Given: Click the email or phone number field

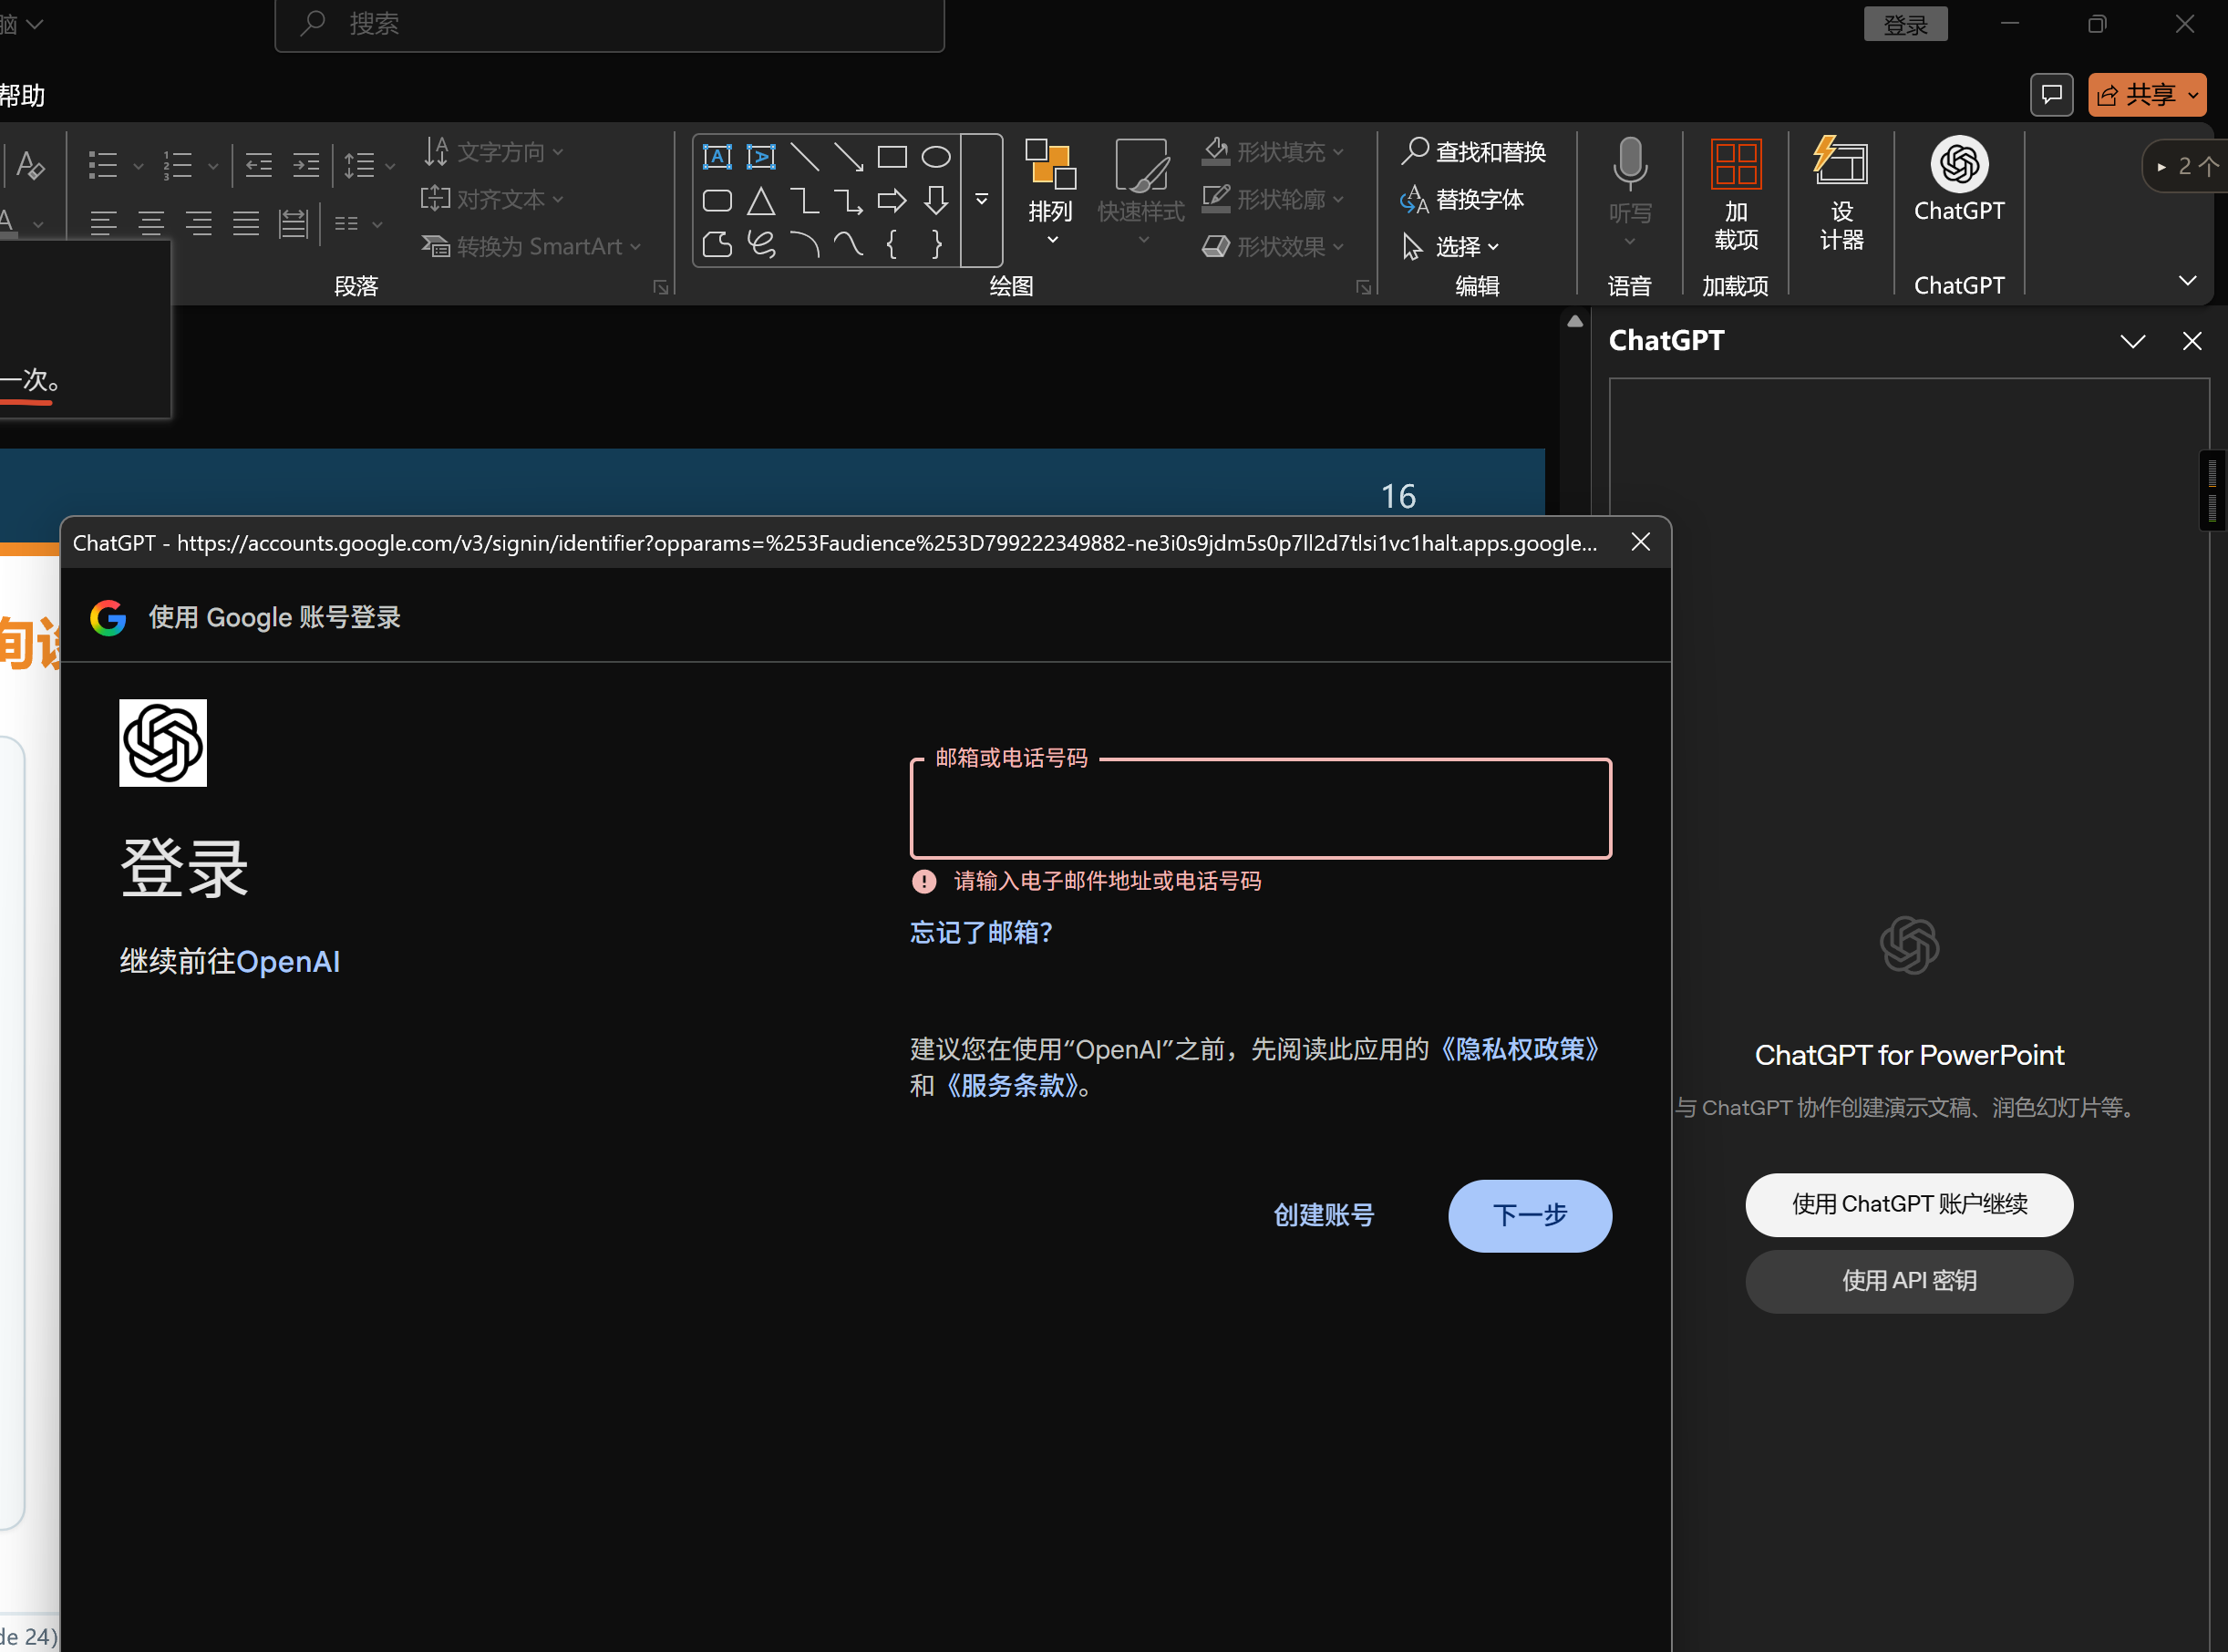Looking at the screenshot, I should pyautogui.click(x=1260, y=808).
